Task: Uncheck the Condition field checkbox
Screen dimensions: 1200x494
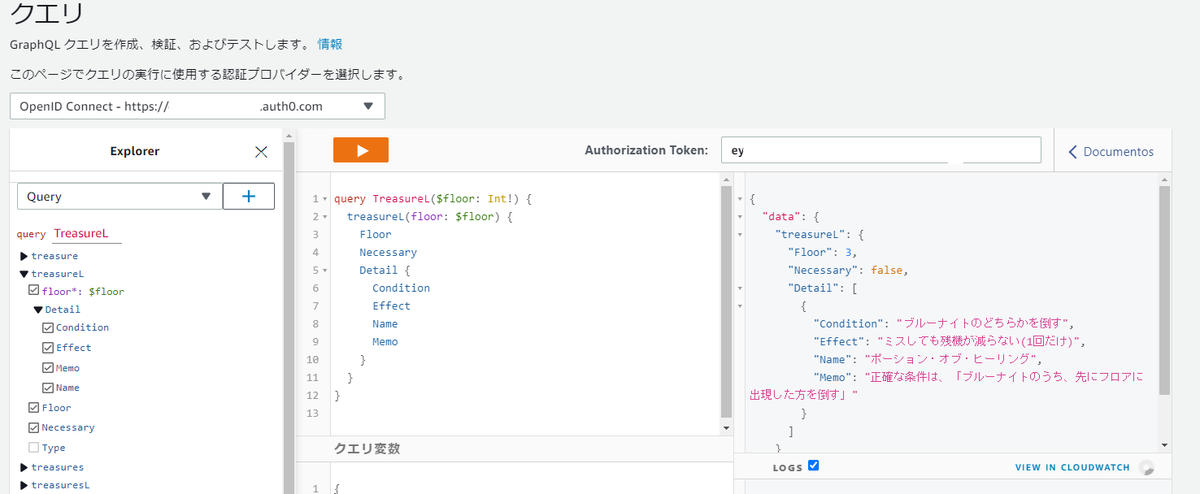Action: [48, 328]
